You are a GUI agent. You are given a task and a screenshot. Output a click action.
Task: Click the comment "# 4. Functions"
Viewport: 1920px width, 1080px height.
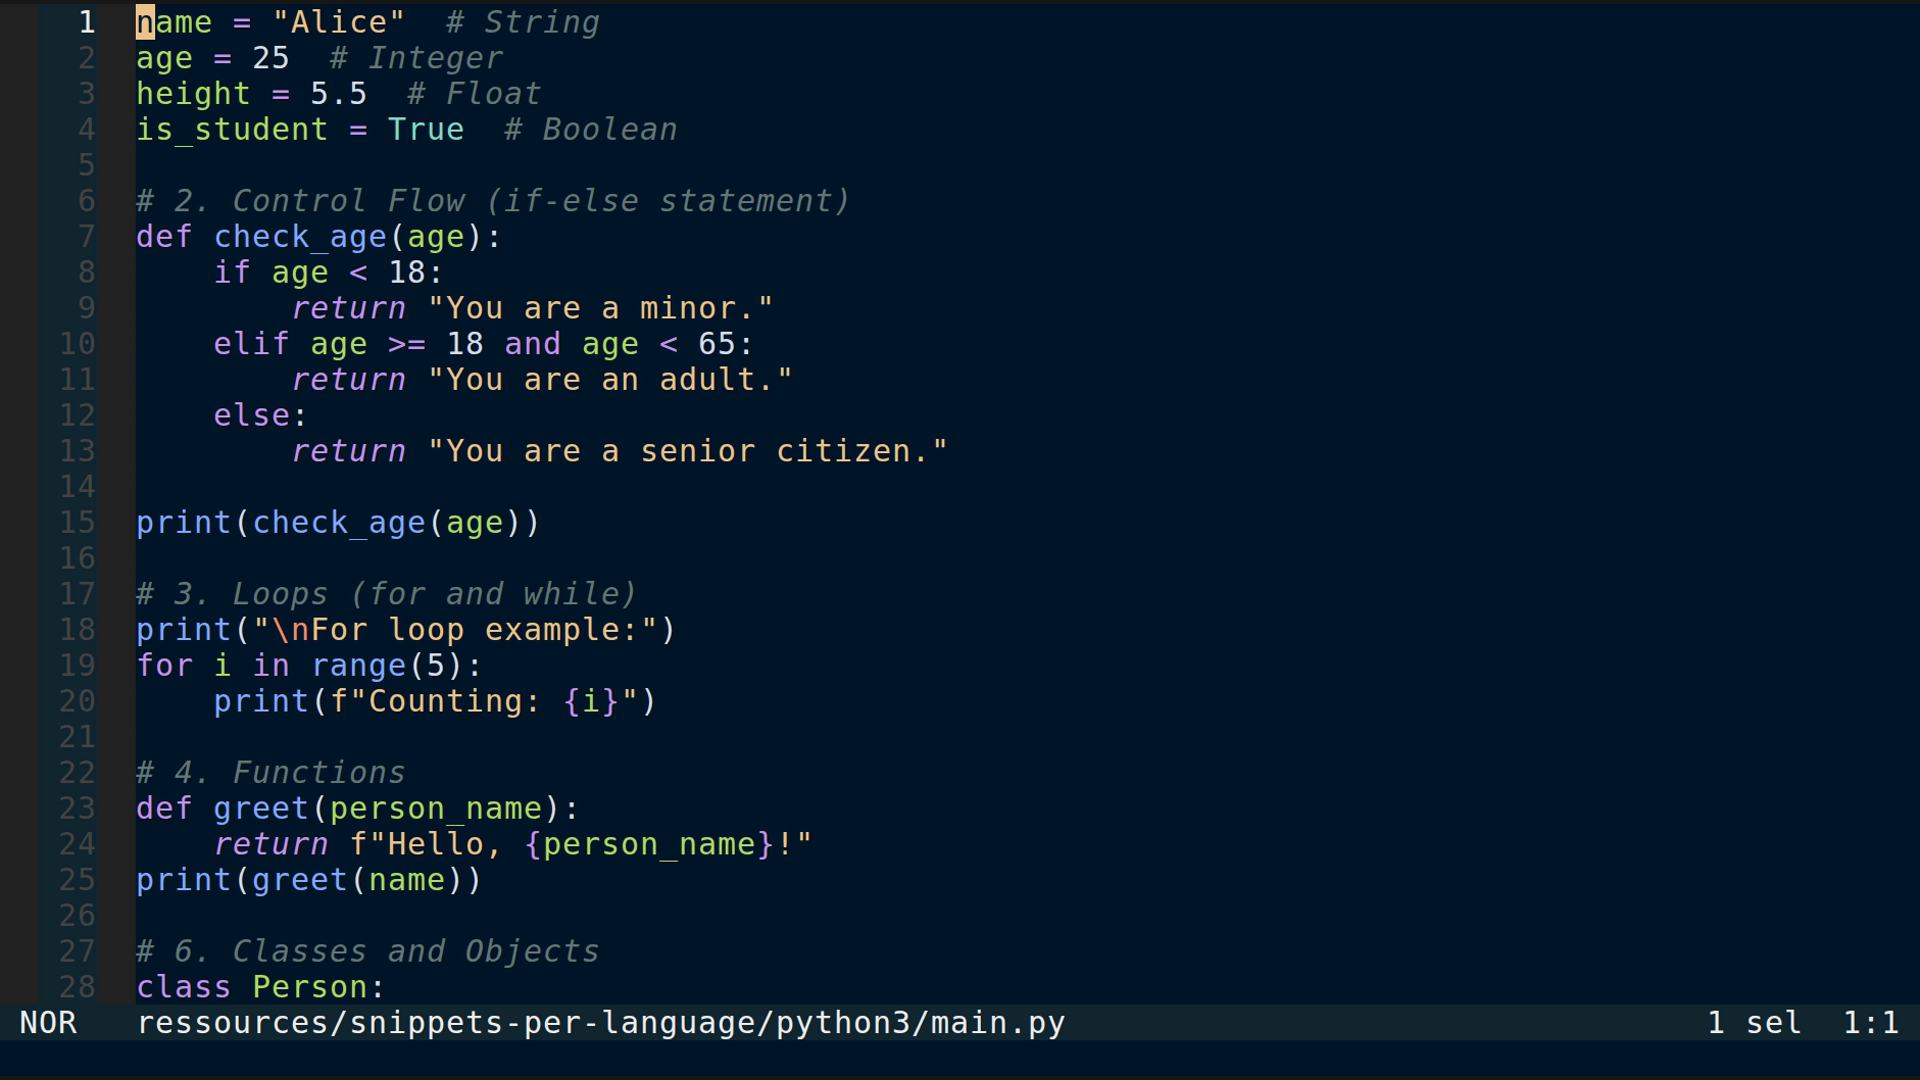click(x=270, y=772)
